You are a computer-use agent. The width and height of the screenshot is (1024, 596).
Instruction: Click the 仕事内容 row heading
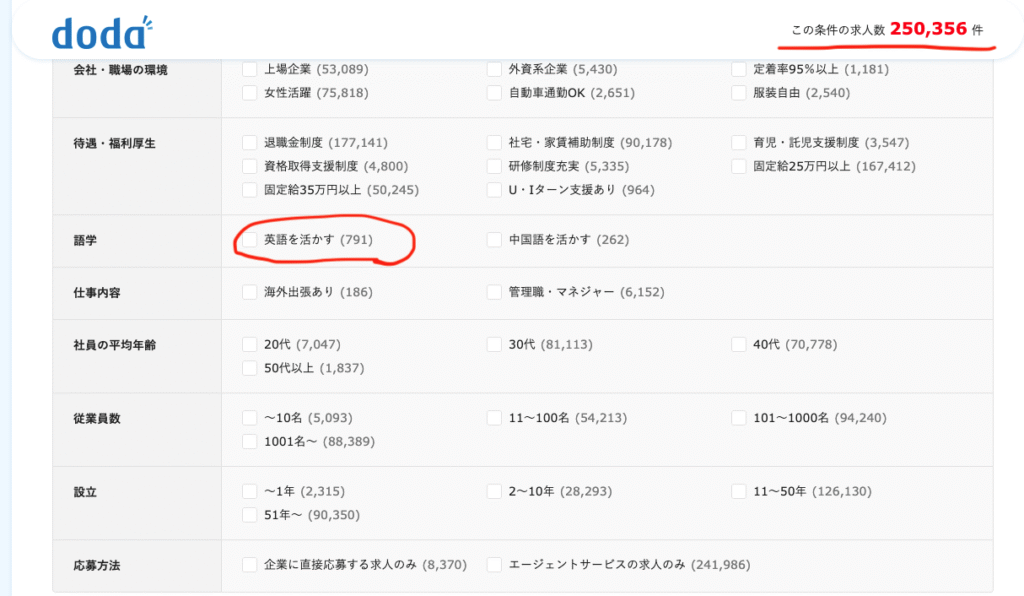tap(97, 292)
